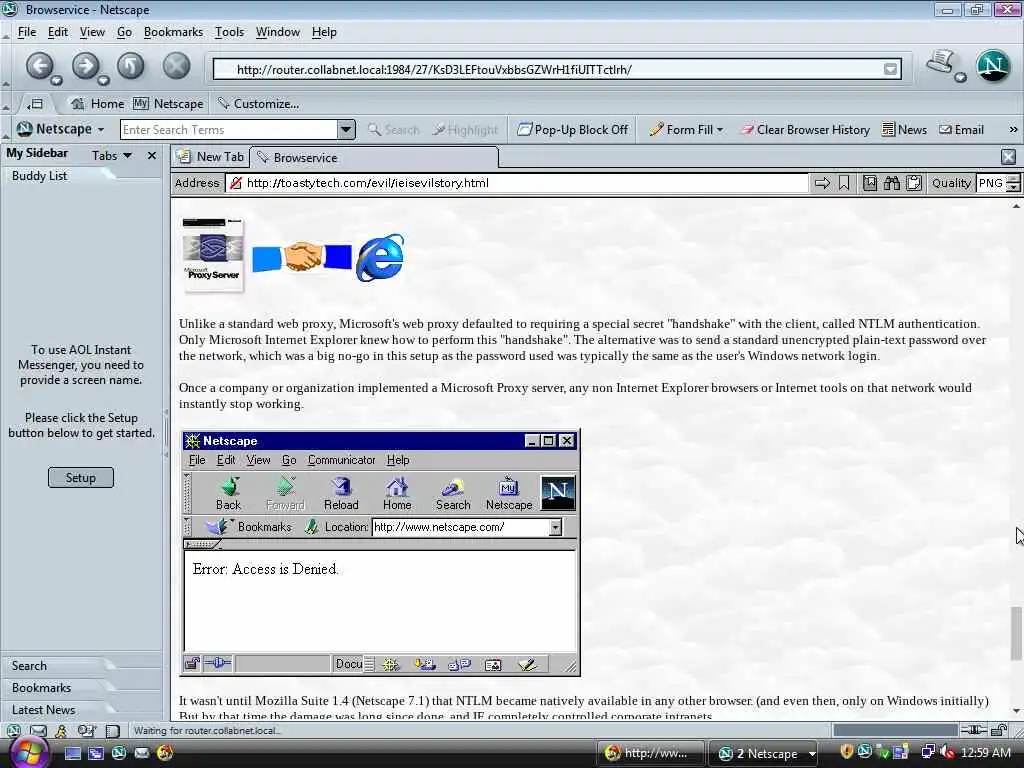This screenshot has height=768, width=1024.
Task: Open the URL bar history dropdown
Action: (x=890, y=69)
